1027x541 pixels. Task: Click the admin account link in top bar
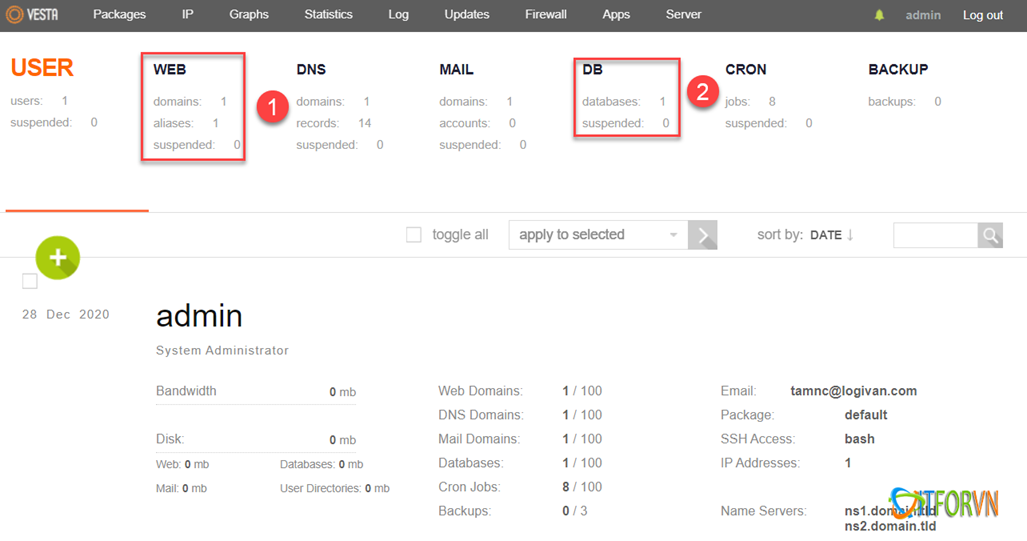(x=923, y=15)
